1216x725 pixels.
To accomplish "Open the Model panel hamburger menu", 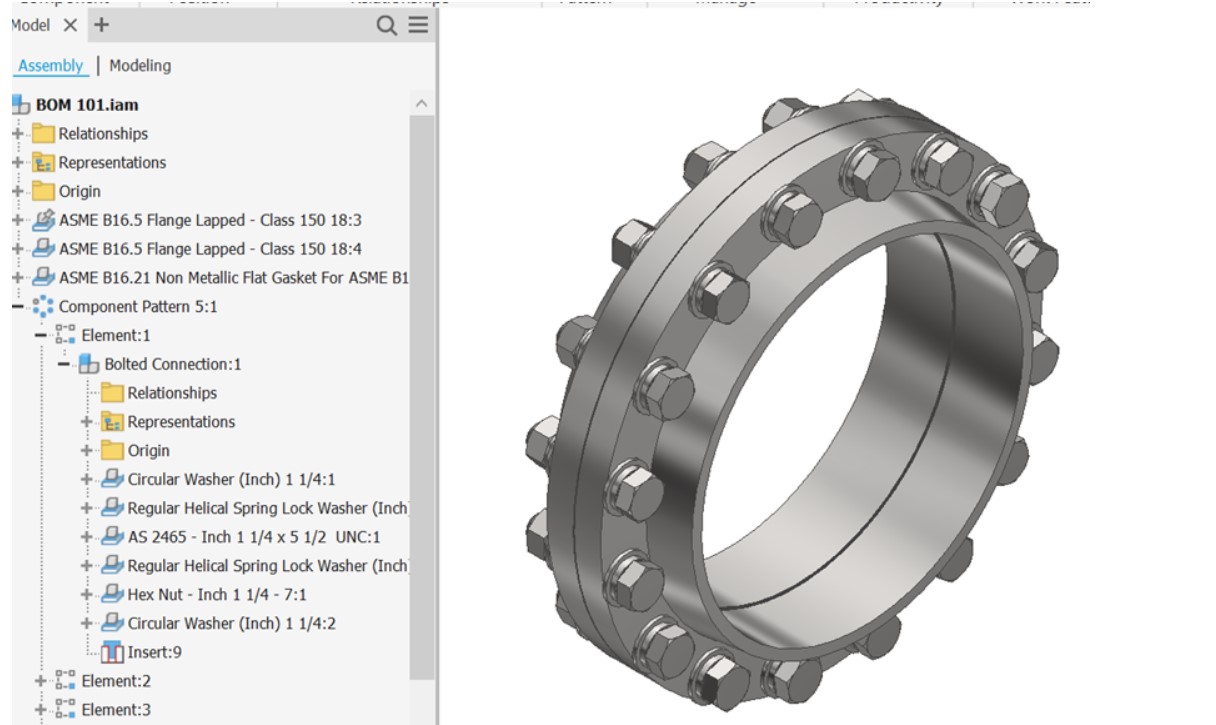I will point(418,26).
